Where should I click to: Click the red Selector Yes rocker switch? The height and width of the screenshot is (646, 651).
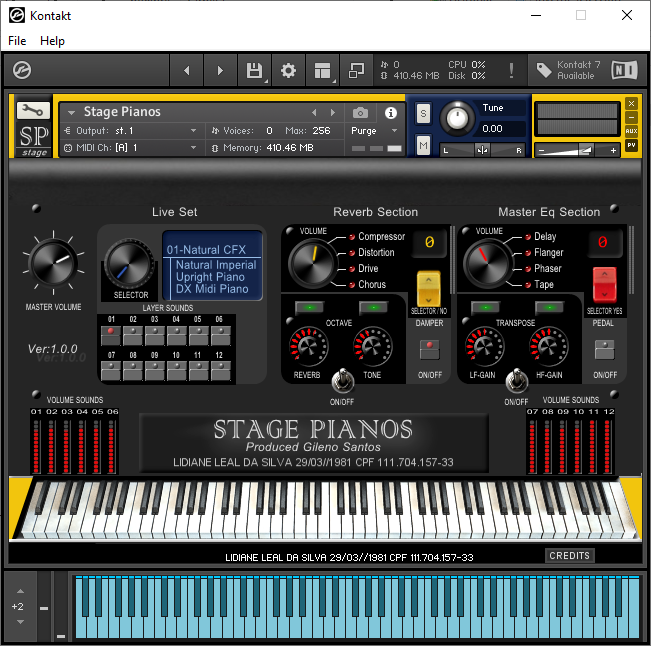[604, 285]
